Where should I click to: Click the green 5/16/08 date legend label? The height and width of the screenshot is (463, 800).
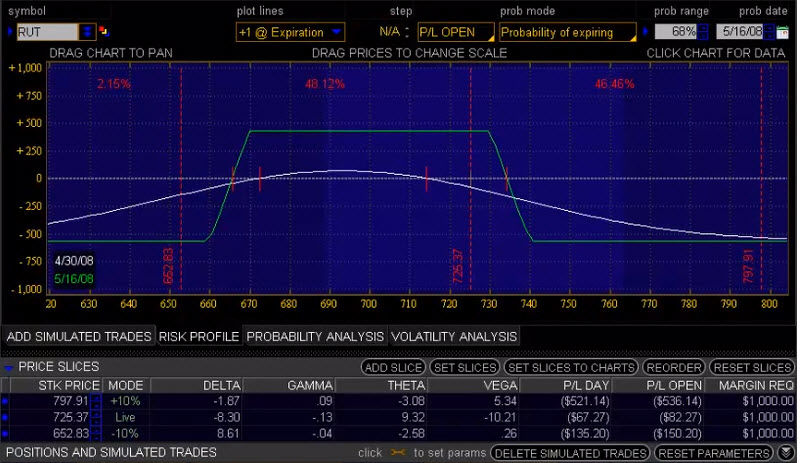74,279
